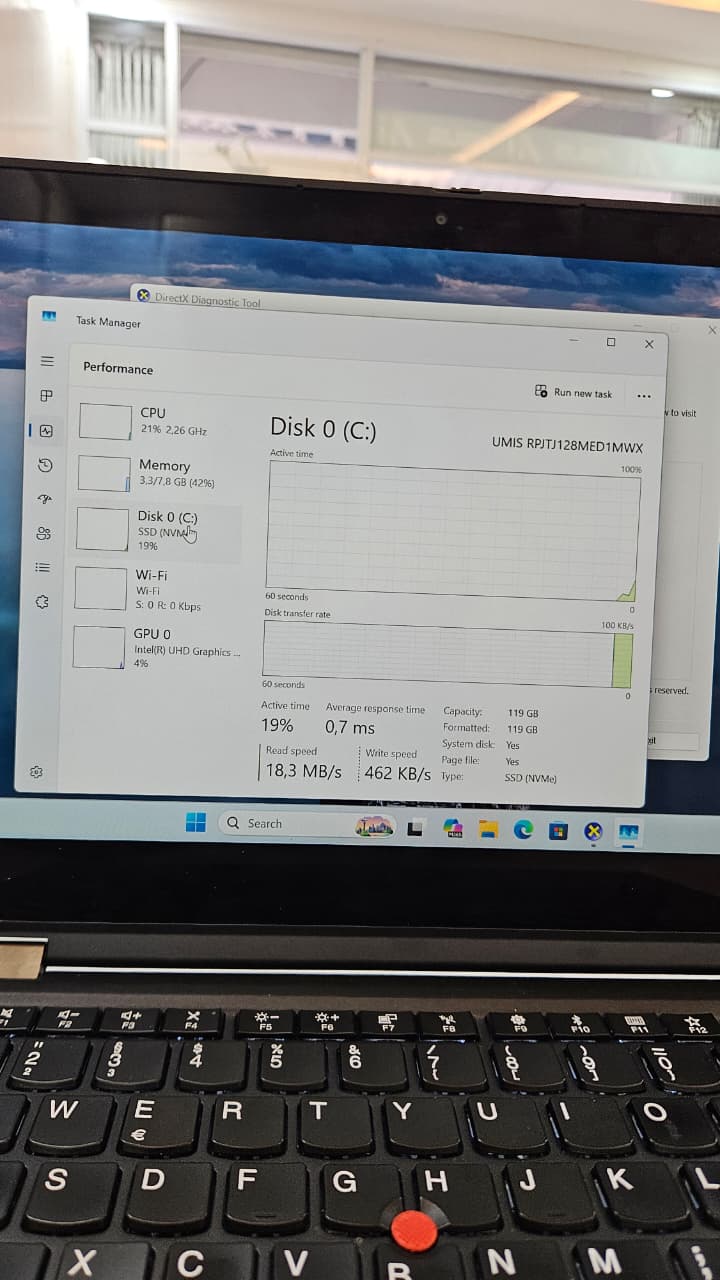Click the Wi-Fi mini graph thumbnail
The image size is (720, 1280).
(100, 589)
